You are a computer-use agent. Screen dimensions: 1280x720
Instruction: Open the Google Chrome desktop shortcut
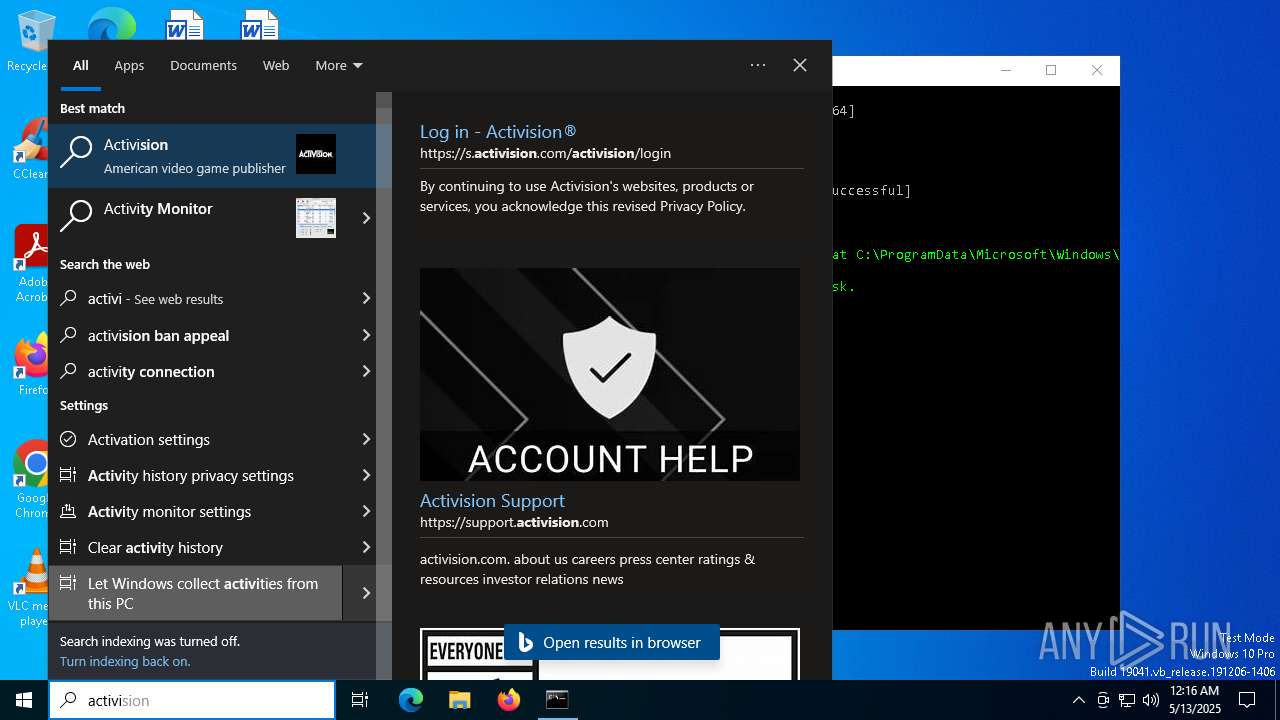click(x=30, y=479)
